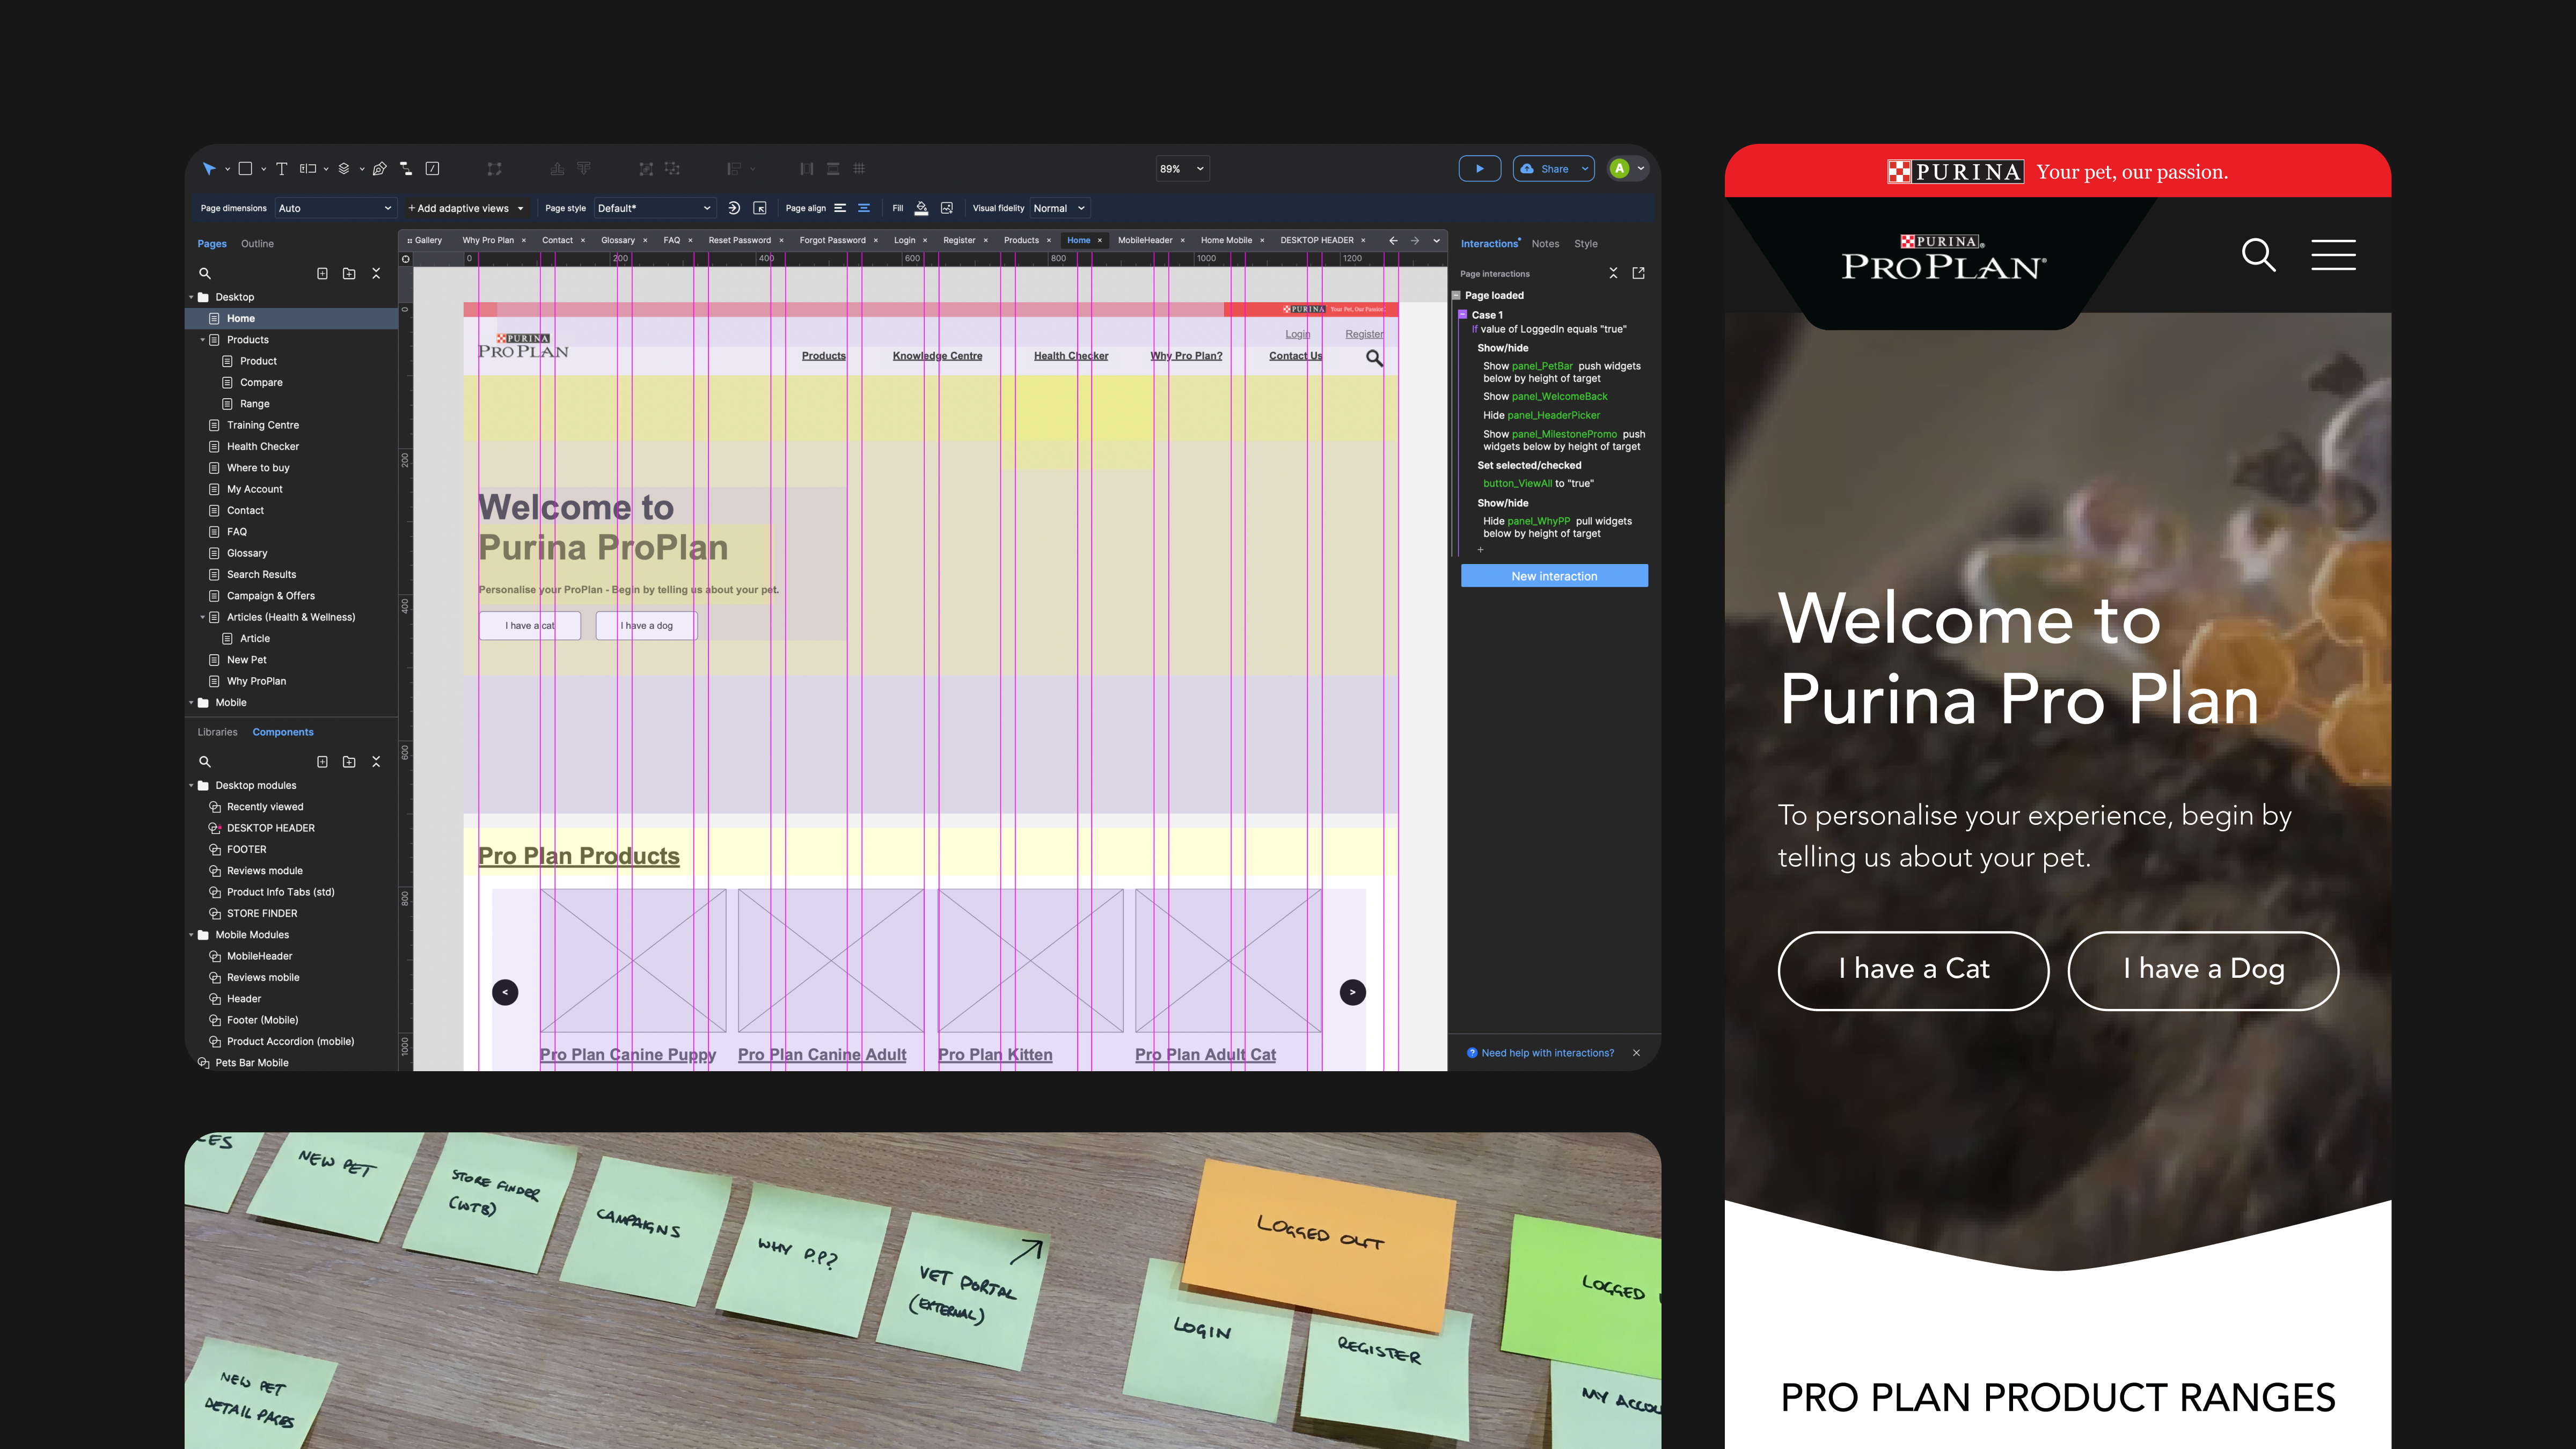Click the New interaction button
The image size is (2576, 1449).
(1554, 576)
